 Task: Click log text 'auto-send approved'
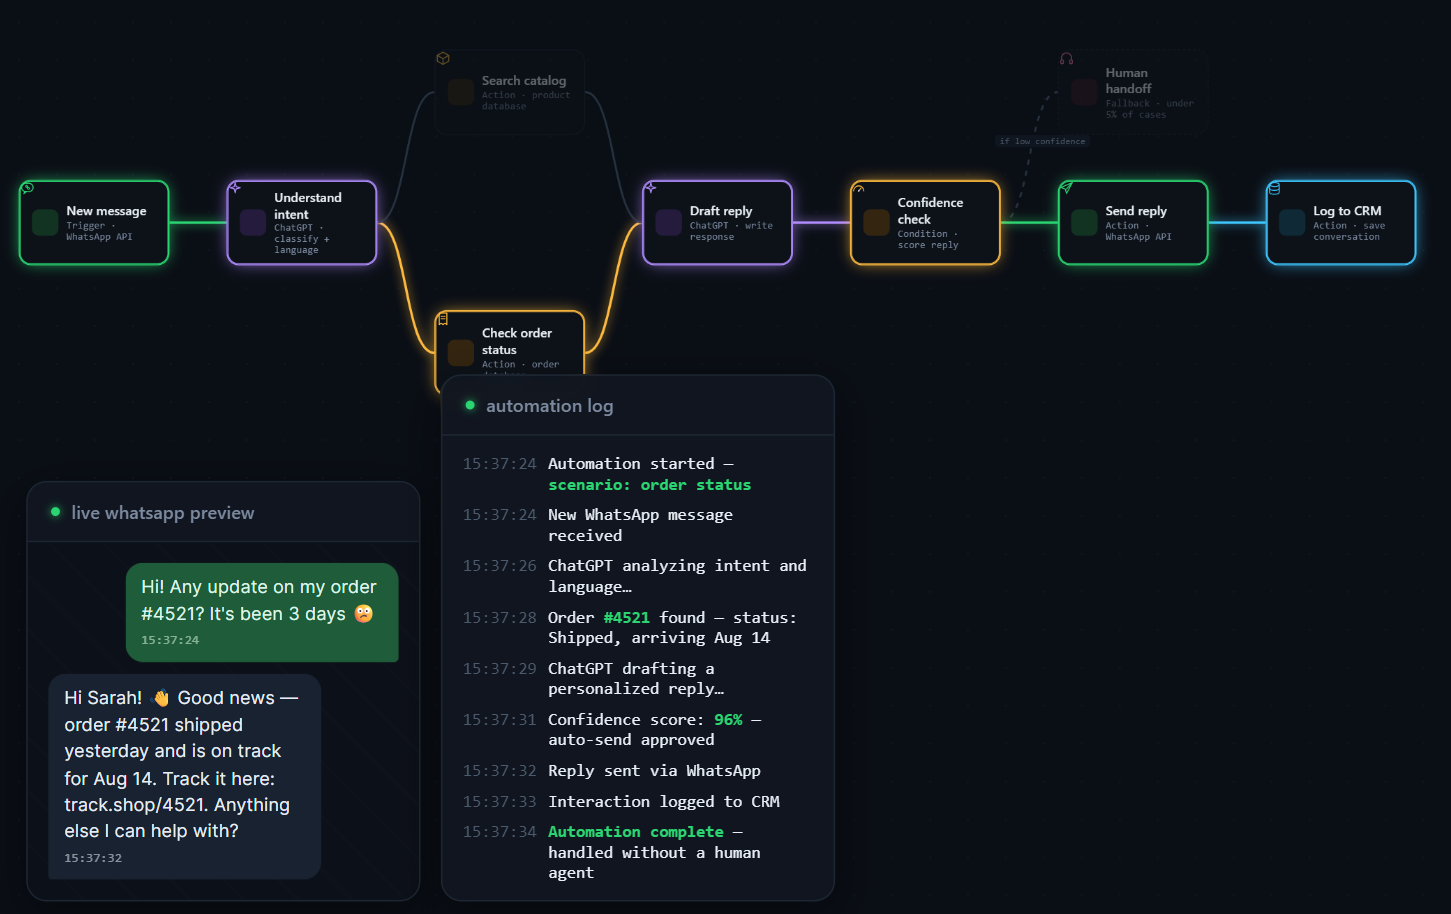631,740
